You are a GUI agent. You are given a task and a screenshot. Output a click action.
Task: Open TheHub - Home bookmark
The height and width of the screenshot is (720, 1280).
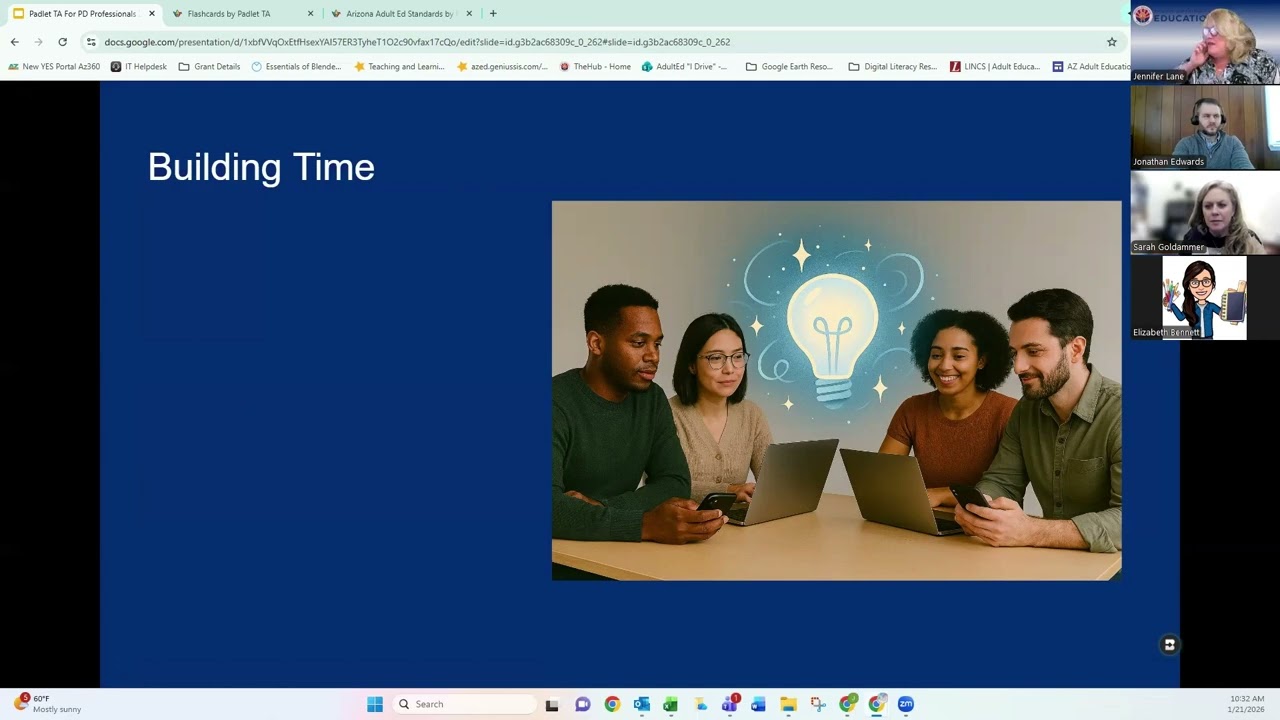point(595,67)
